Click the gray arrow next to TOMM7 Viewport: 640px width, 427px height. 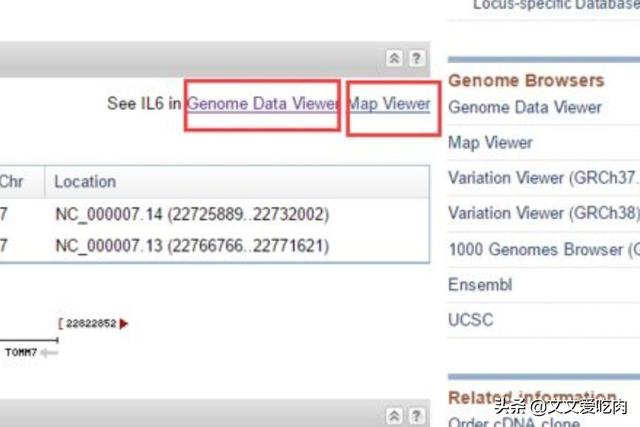(49, 353)
